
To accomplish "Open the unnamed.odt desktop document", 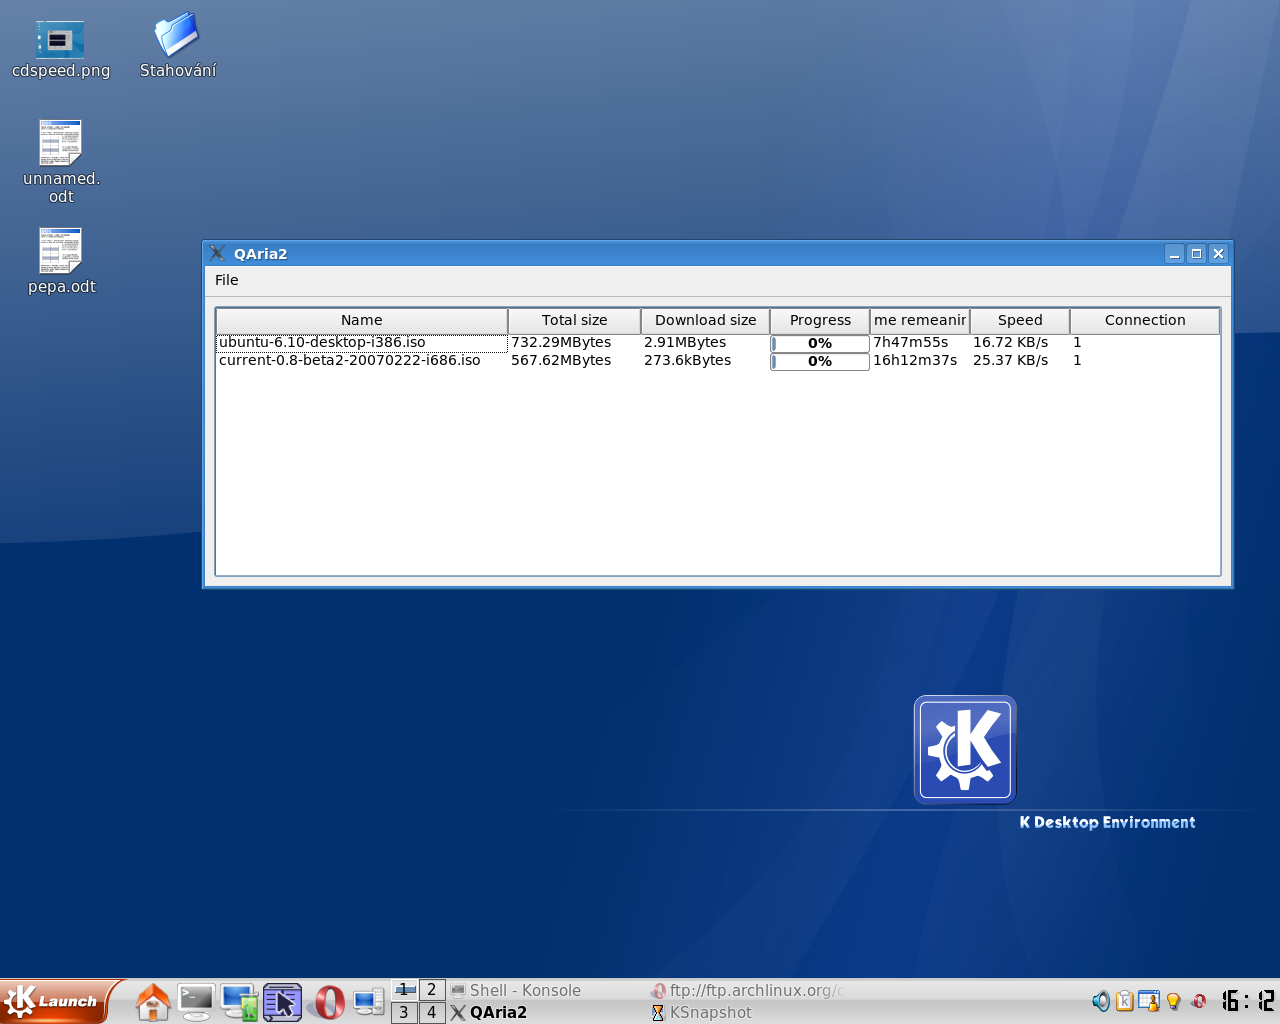I will 61,161.
